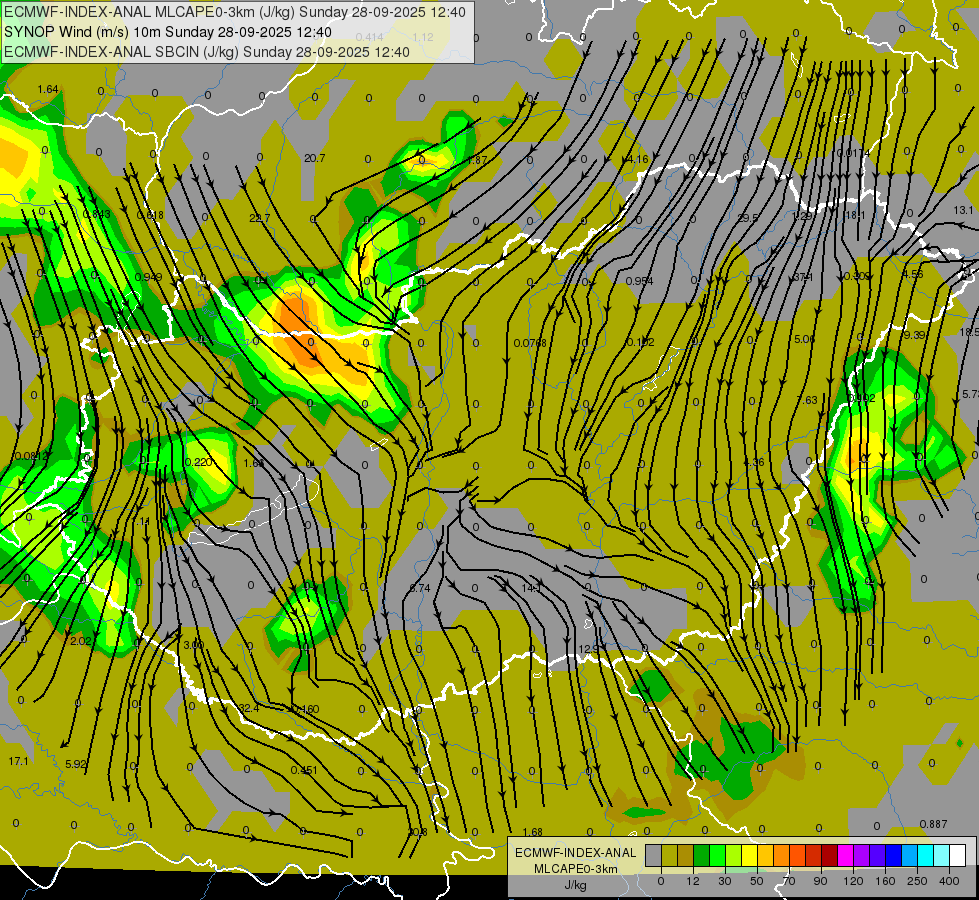Click the map value 0.220
Image resolution: width=979 pixels, height=900 pixels.
(x=199, y=462)
